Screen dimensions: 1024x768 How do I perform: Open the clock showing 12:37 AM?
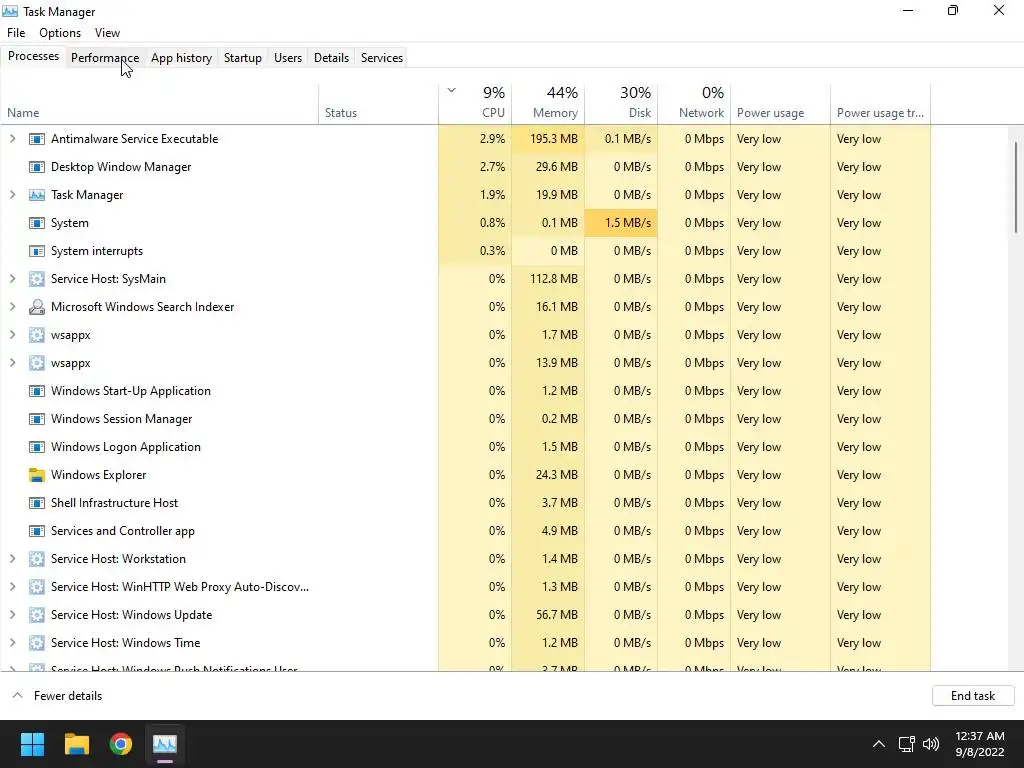(x=980, y=744)
